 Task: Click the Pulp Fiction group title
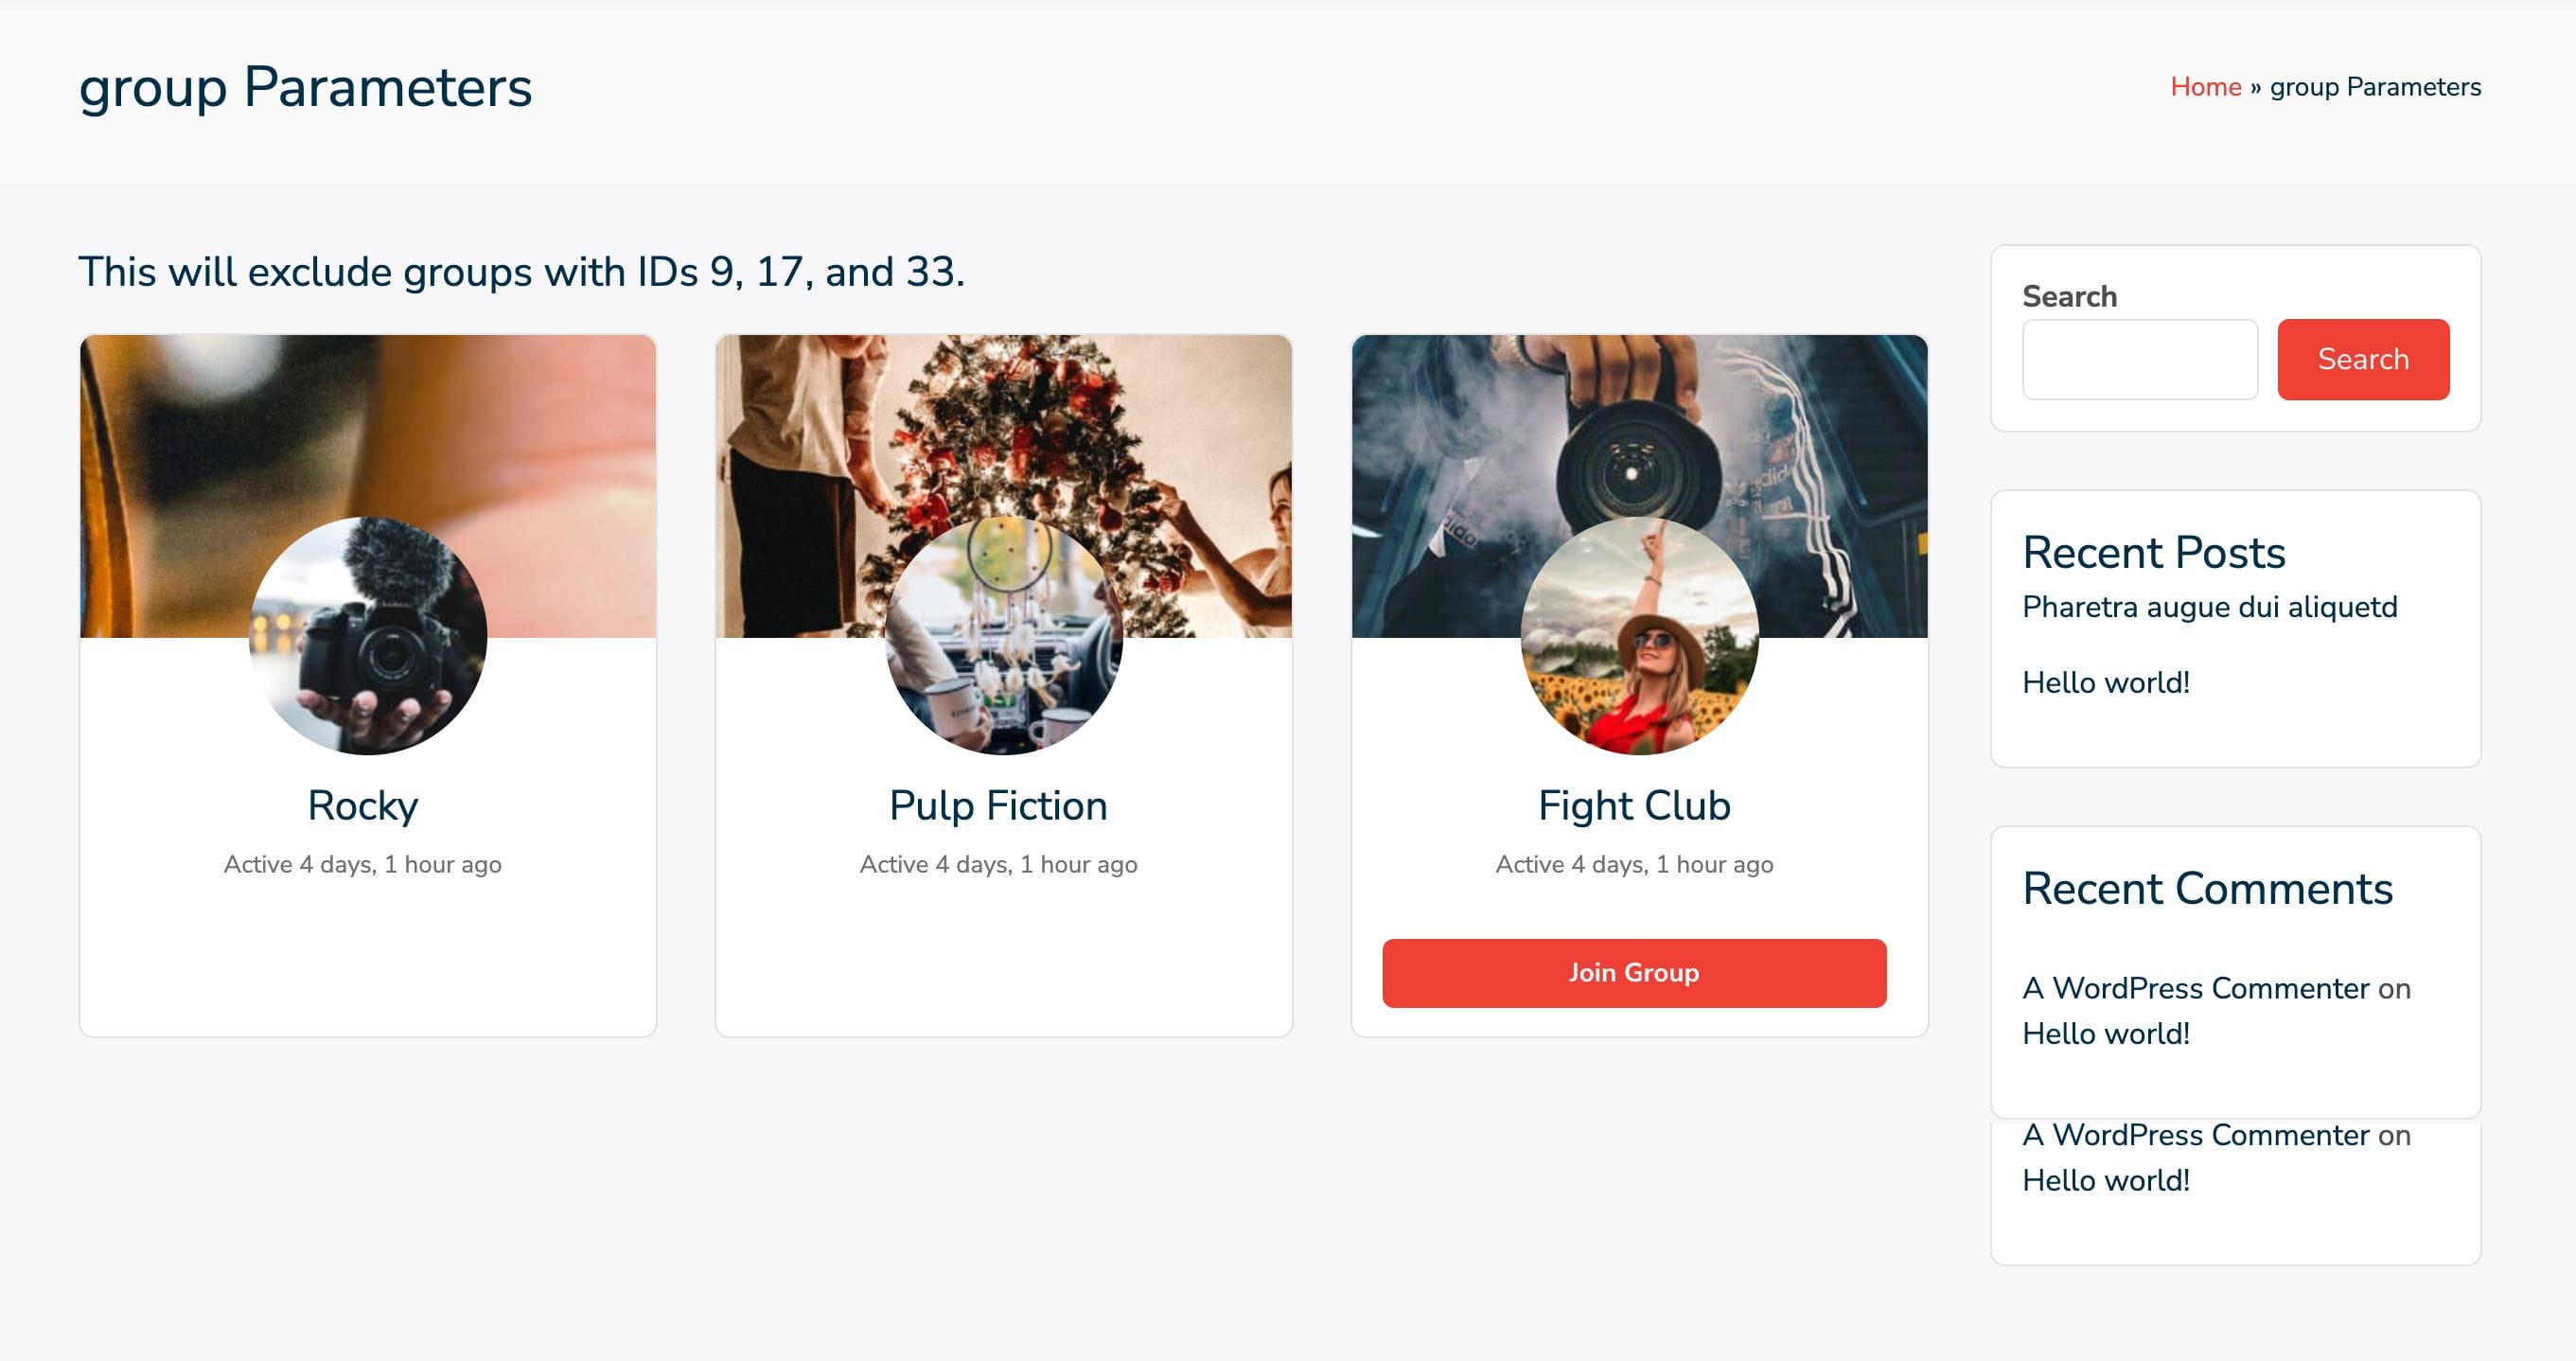click(998, 806)
